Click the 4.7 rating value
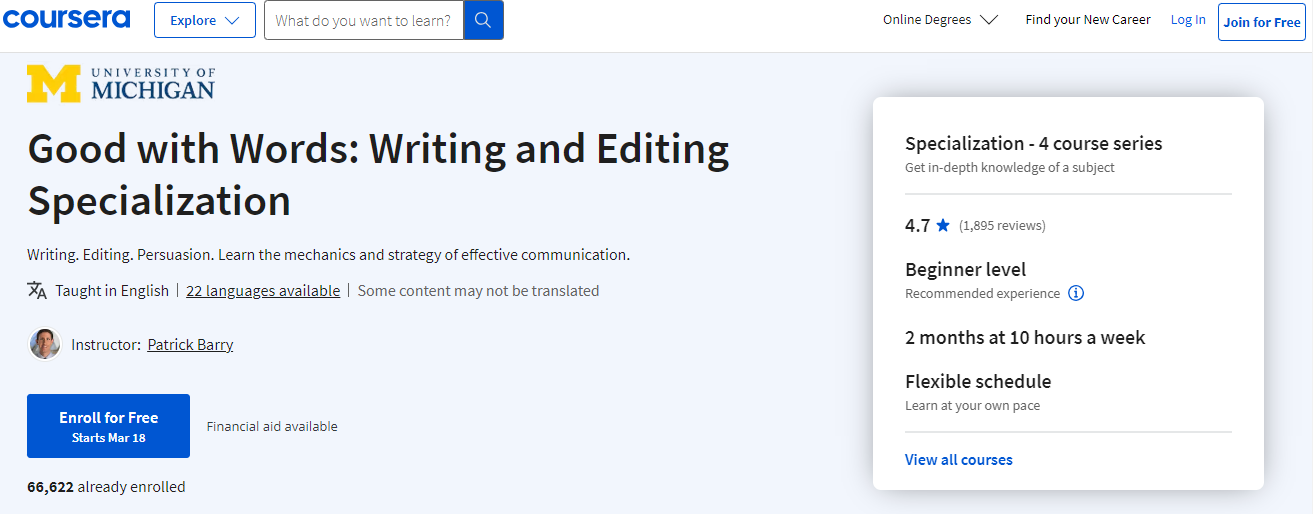Screen dimensions: 1313x514 click(x=917, y=225)
